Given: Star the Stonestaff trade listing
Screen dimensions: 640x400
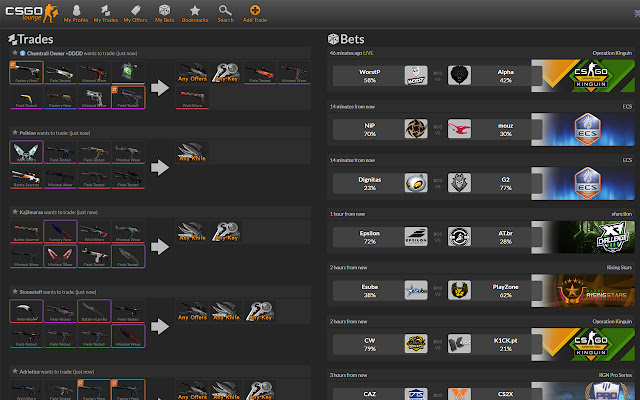Looking at the screenshot, I should coord(14,292).
